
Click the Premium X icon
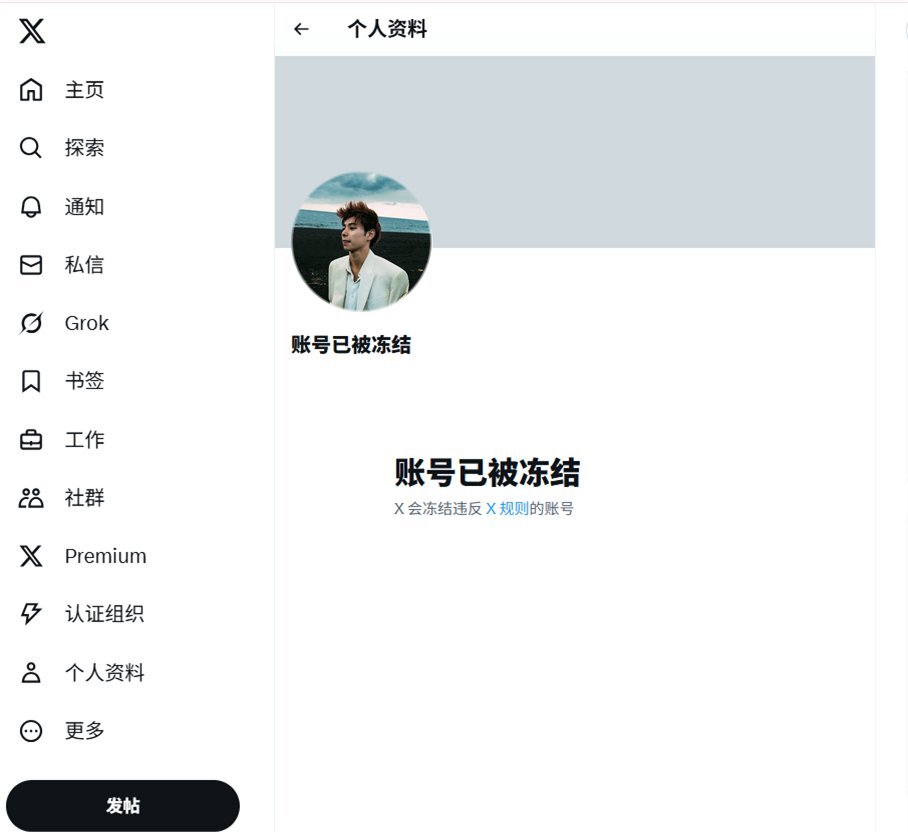point(31,556)
